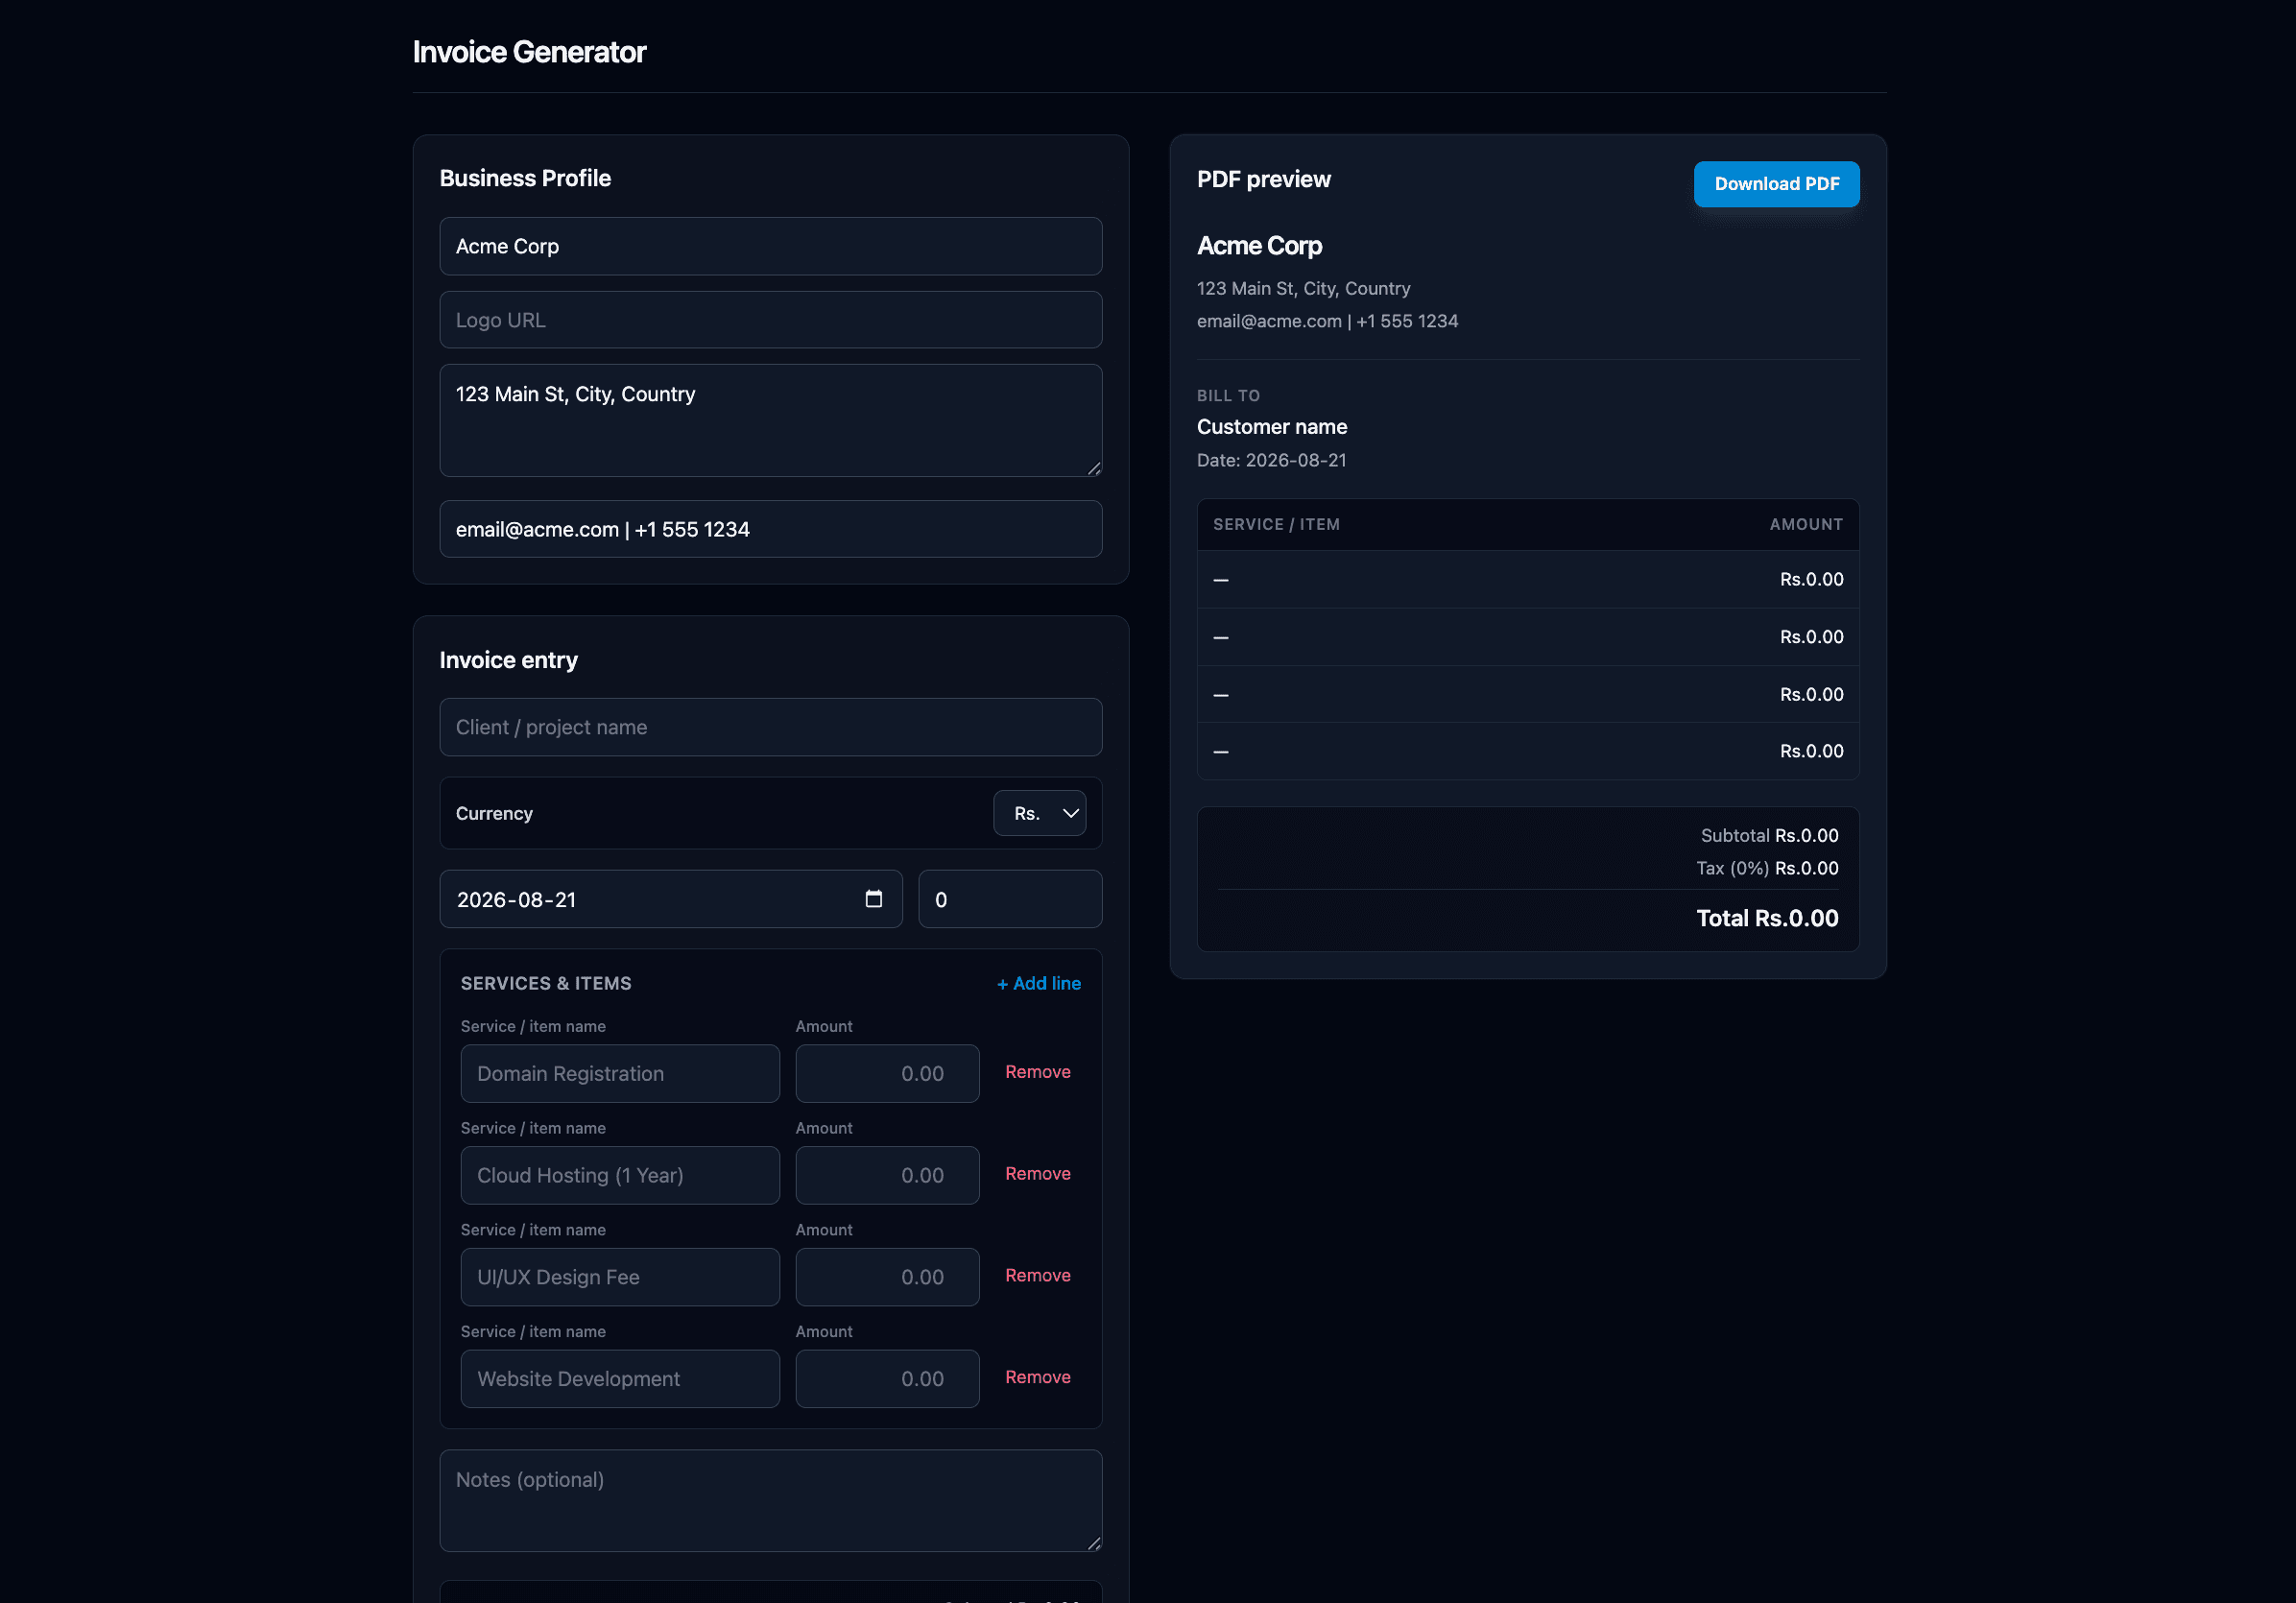This screenshot has height=1603, width=2296.
Task: Click the amount field beside Cloud Hosting
Action: click(x=887, y=1175)
